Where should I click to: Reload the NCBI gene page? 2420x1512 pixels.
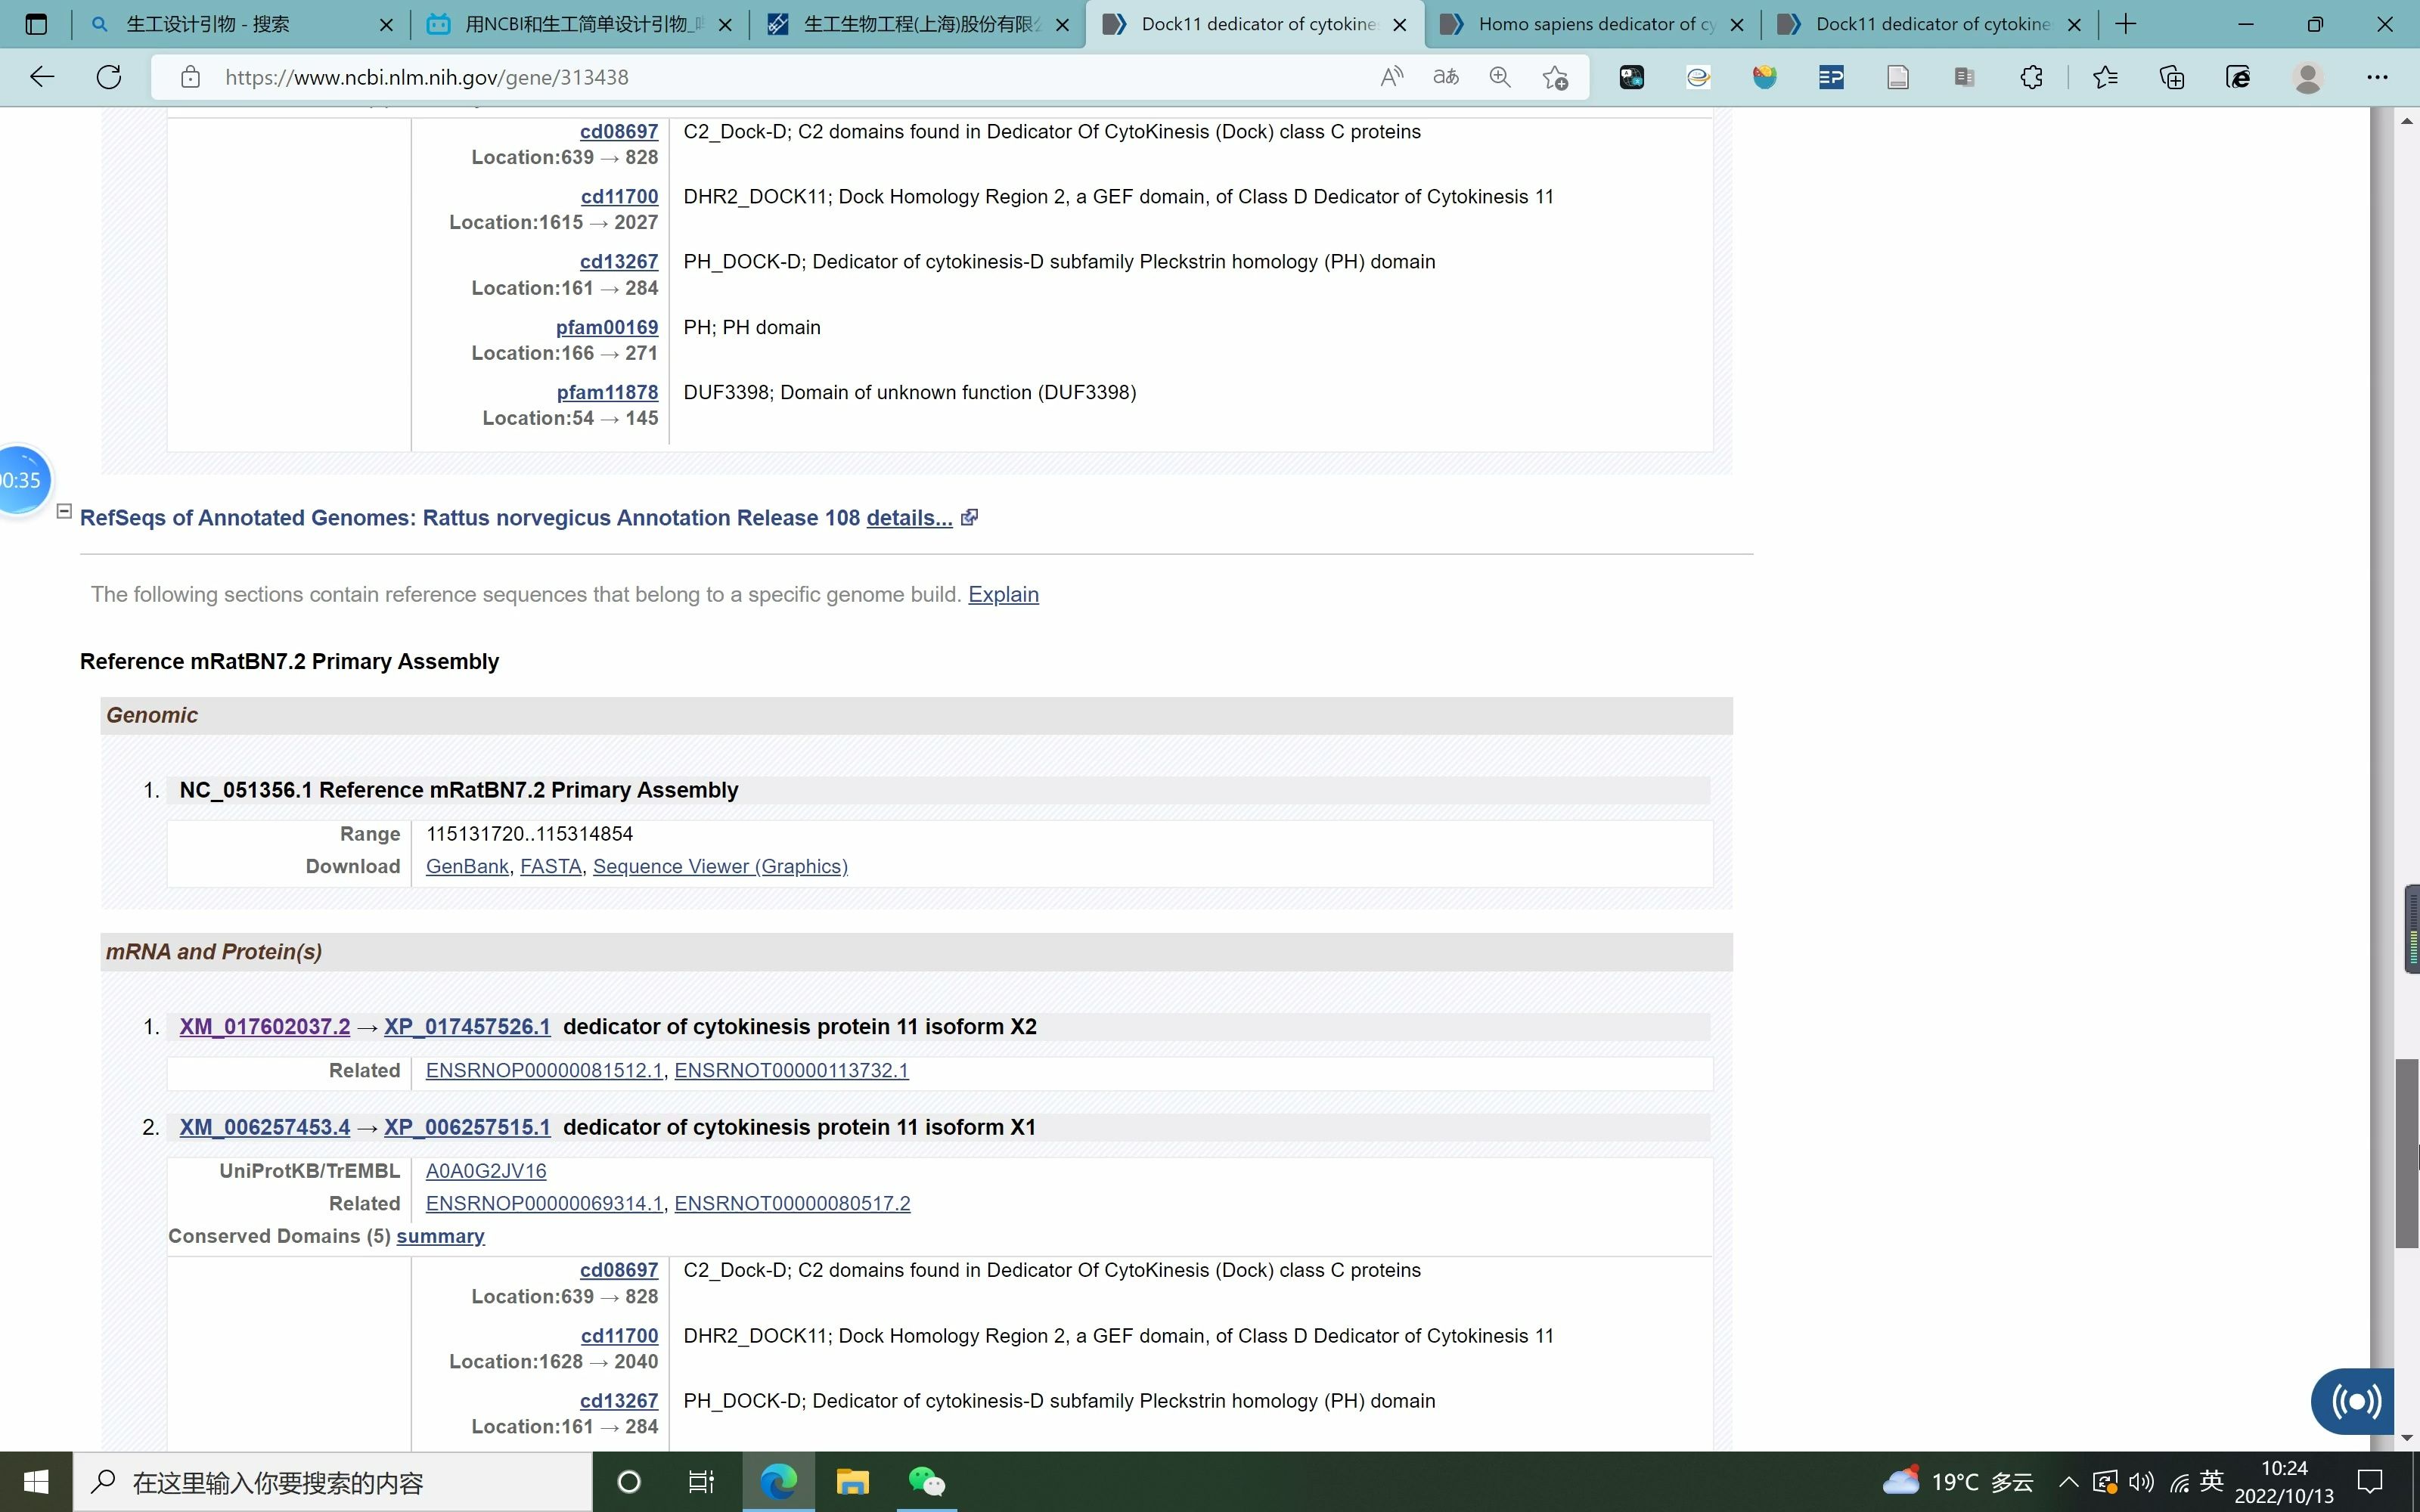(x=109, y=77)
